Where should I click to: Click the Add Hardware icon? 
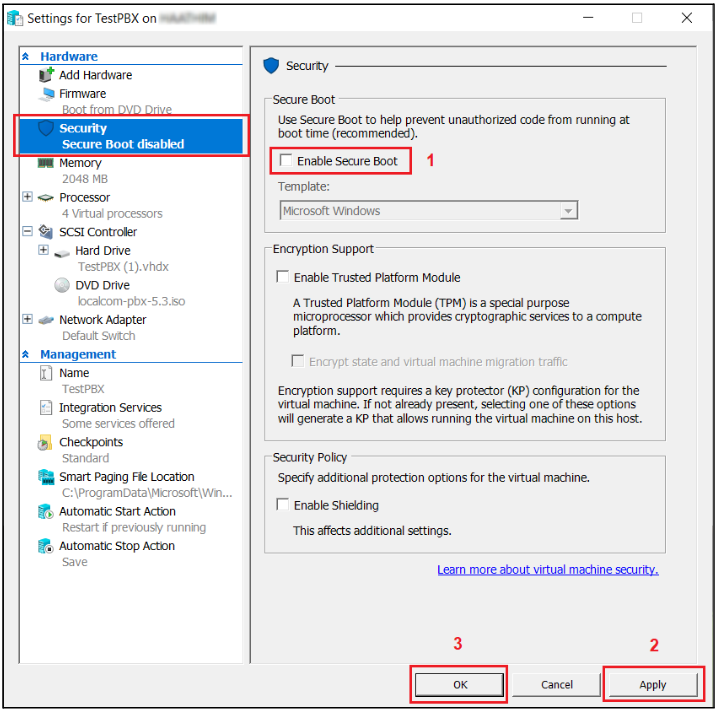(x=45, y=75)
